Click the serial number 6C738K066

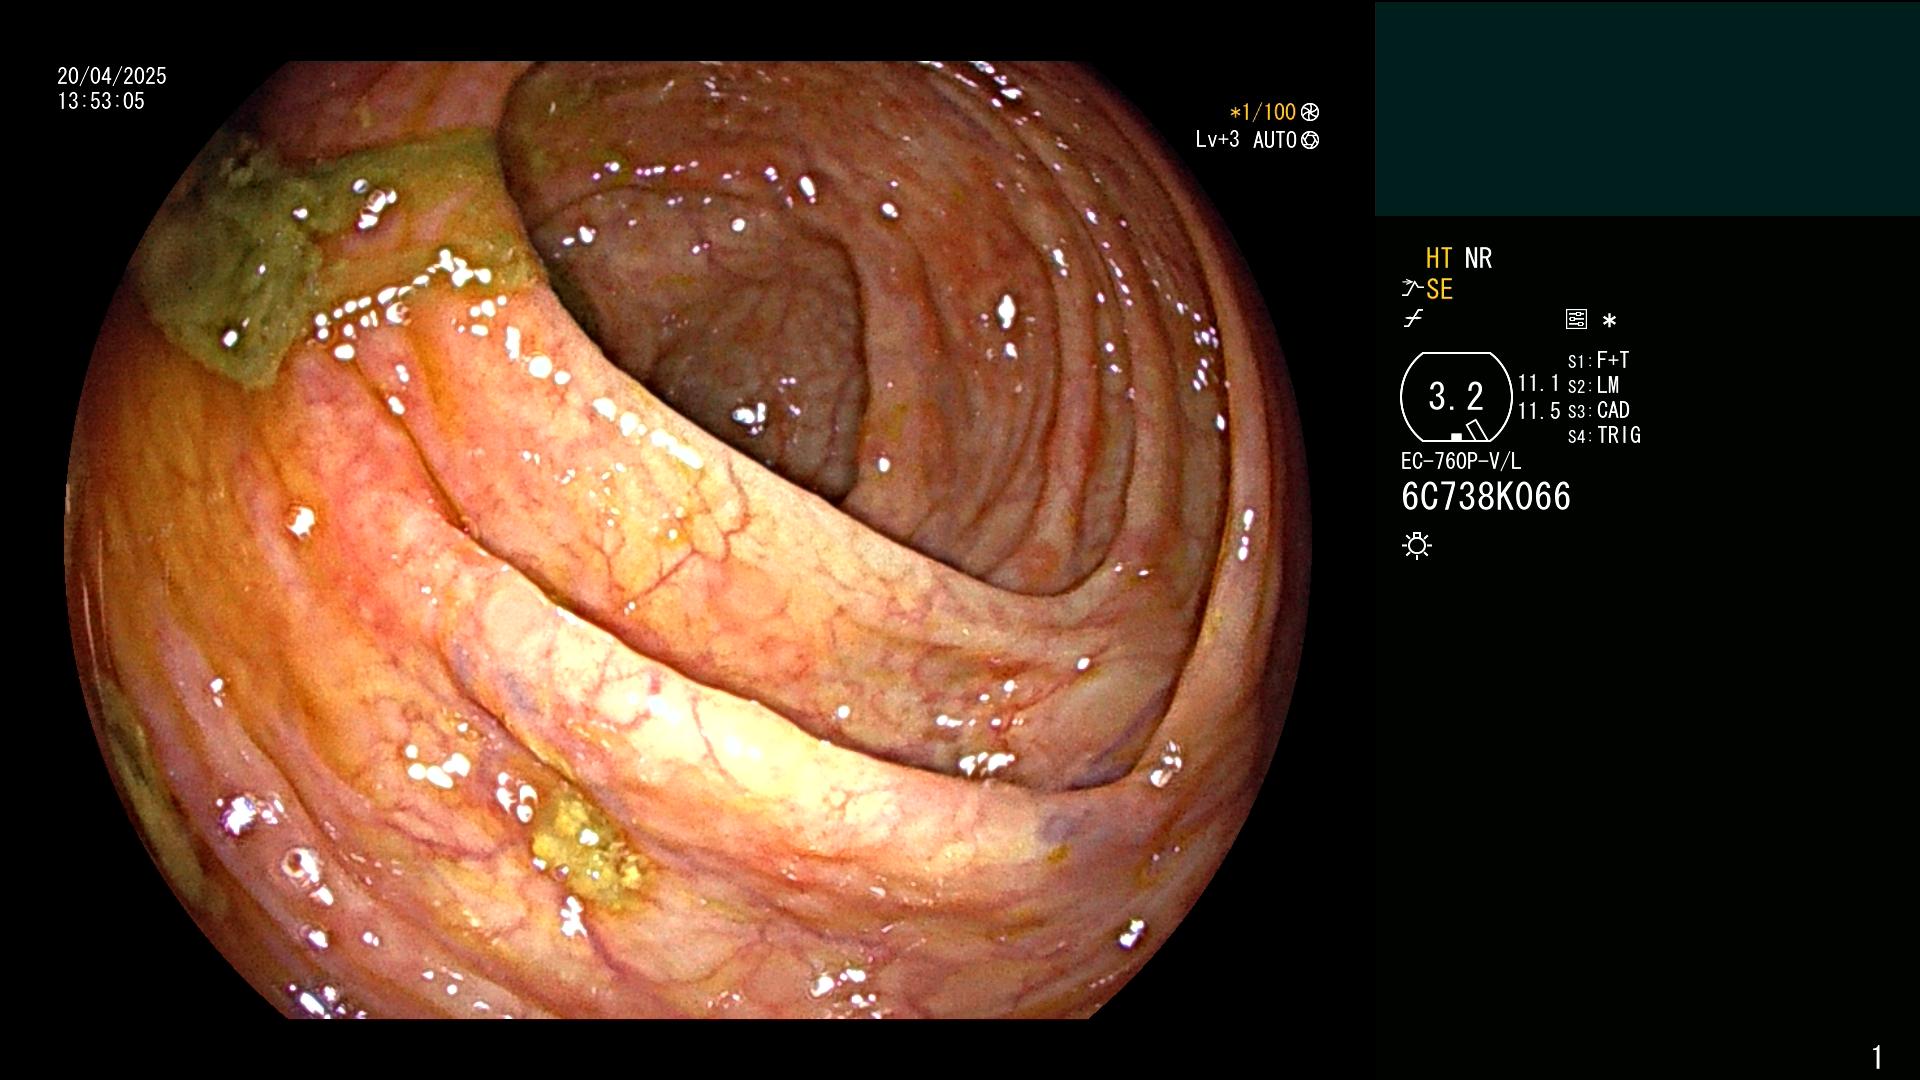[1486, 497]
